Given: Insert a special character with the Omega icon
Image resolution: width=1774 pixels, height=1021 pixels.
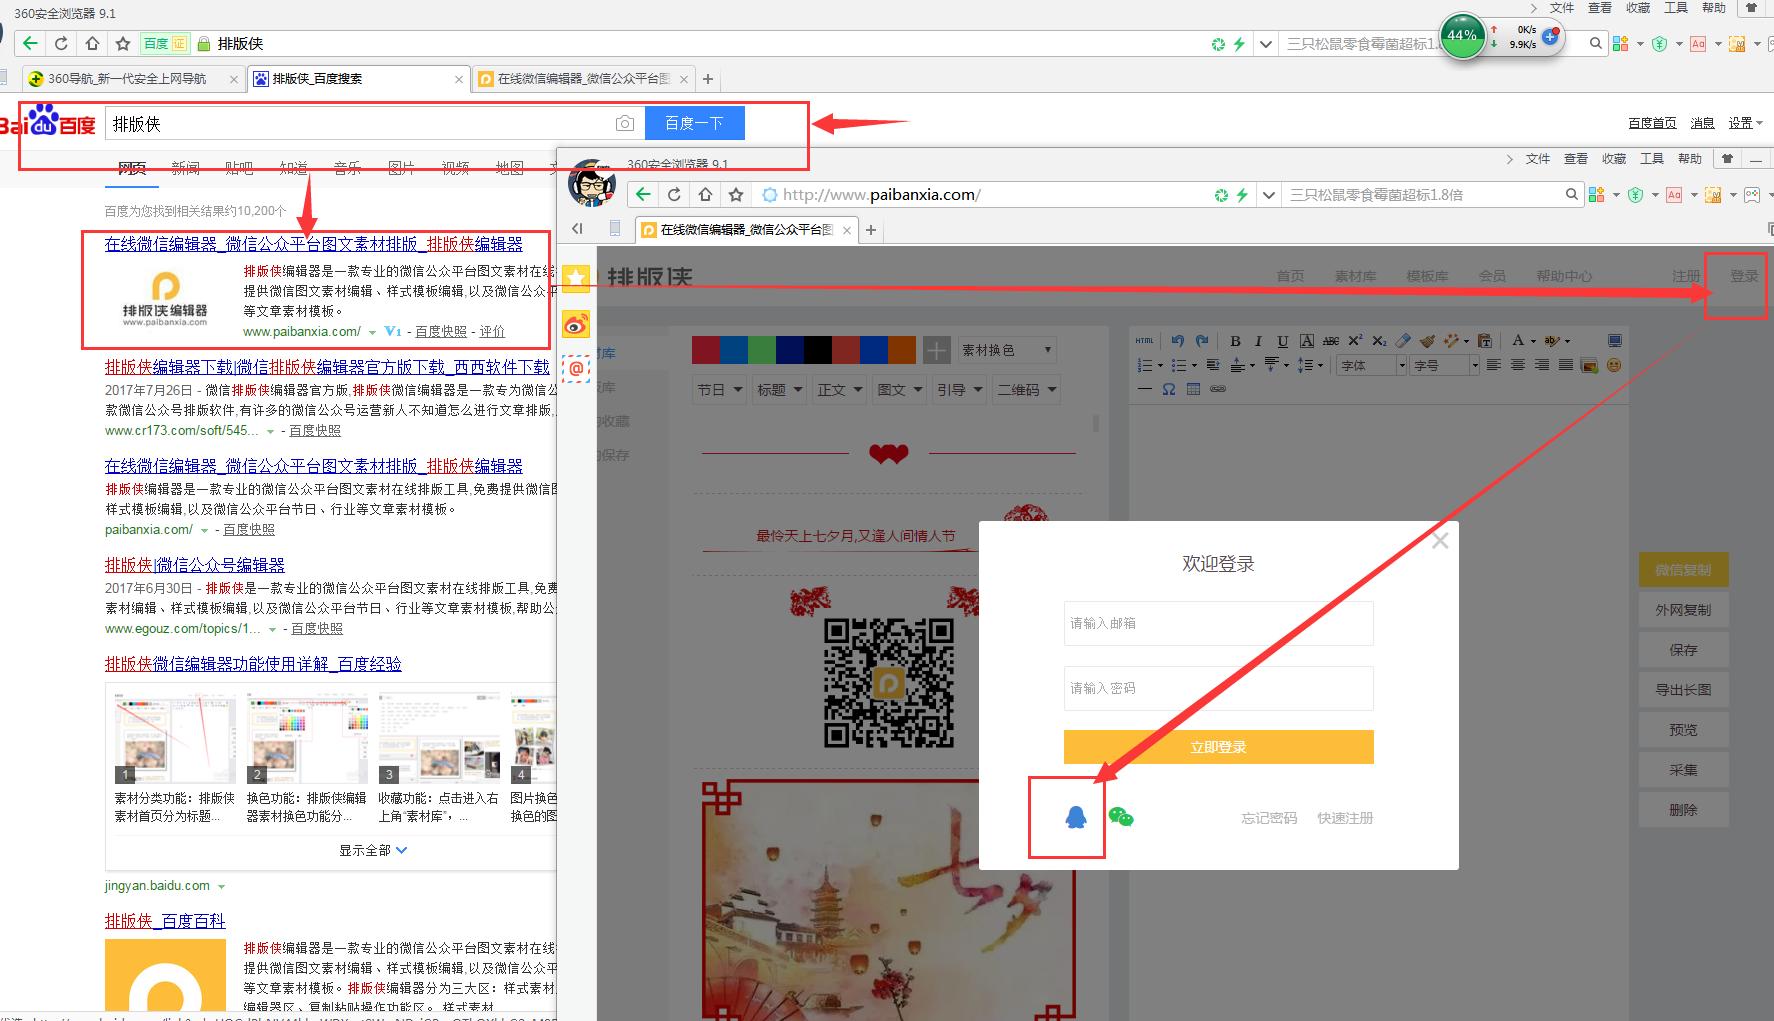Looking at the screenshot, I should tap(1168, 389).
